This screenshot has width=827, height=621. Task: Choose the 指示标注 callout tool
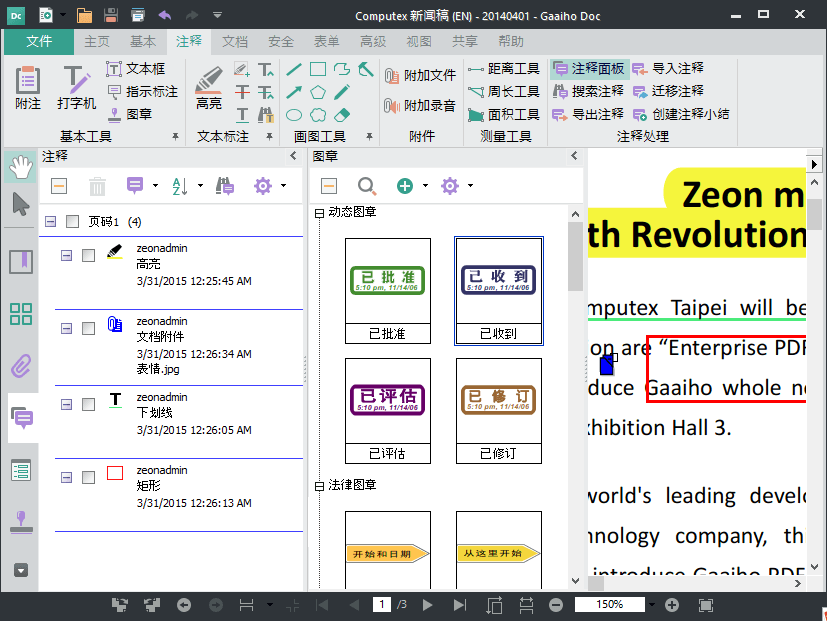[142, 92]
